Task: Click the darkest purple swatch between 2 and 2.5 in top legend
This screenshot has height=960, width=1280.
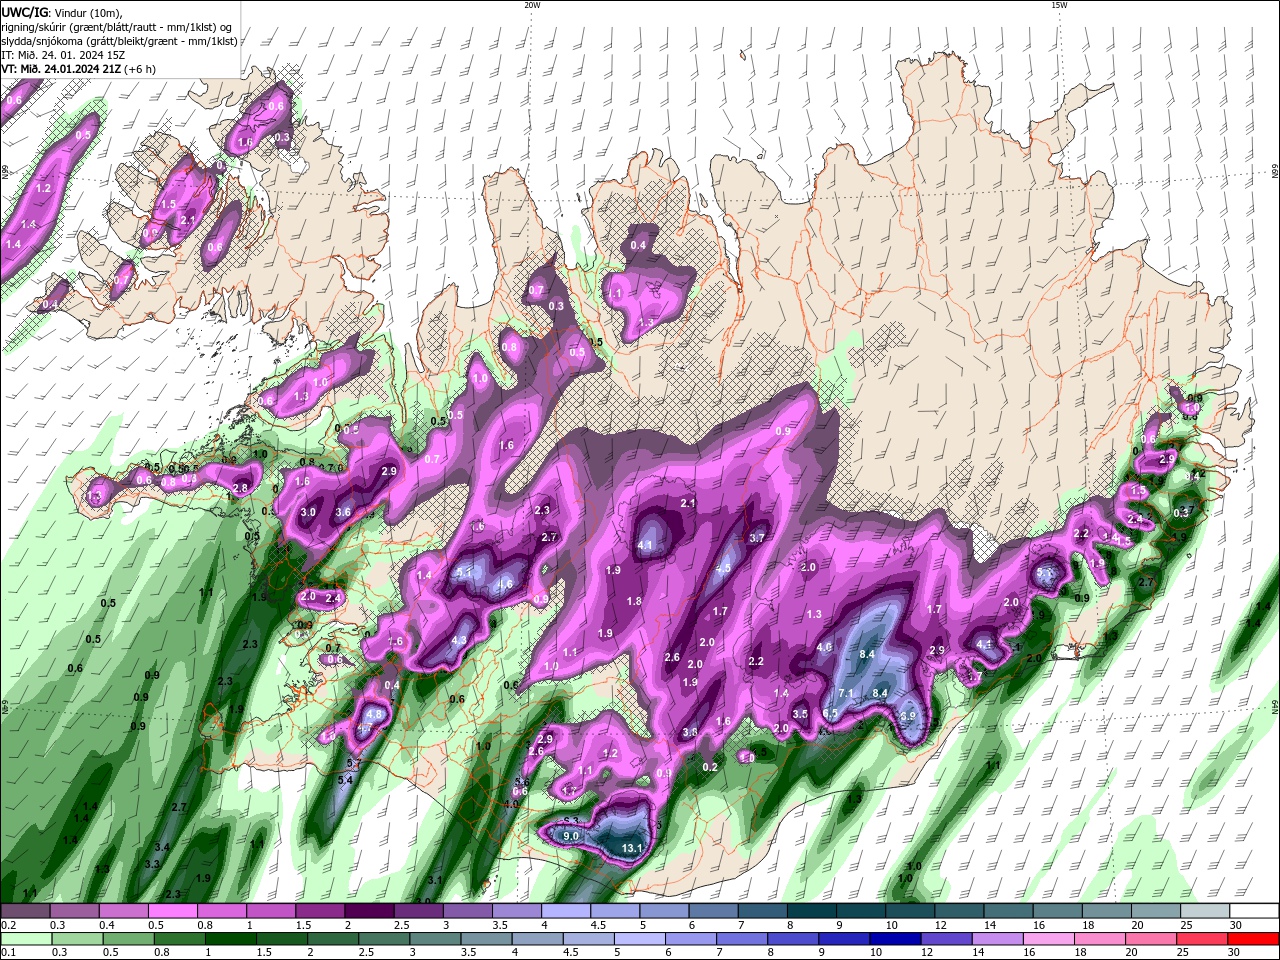Action: tap(369, 910)
